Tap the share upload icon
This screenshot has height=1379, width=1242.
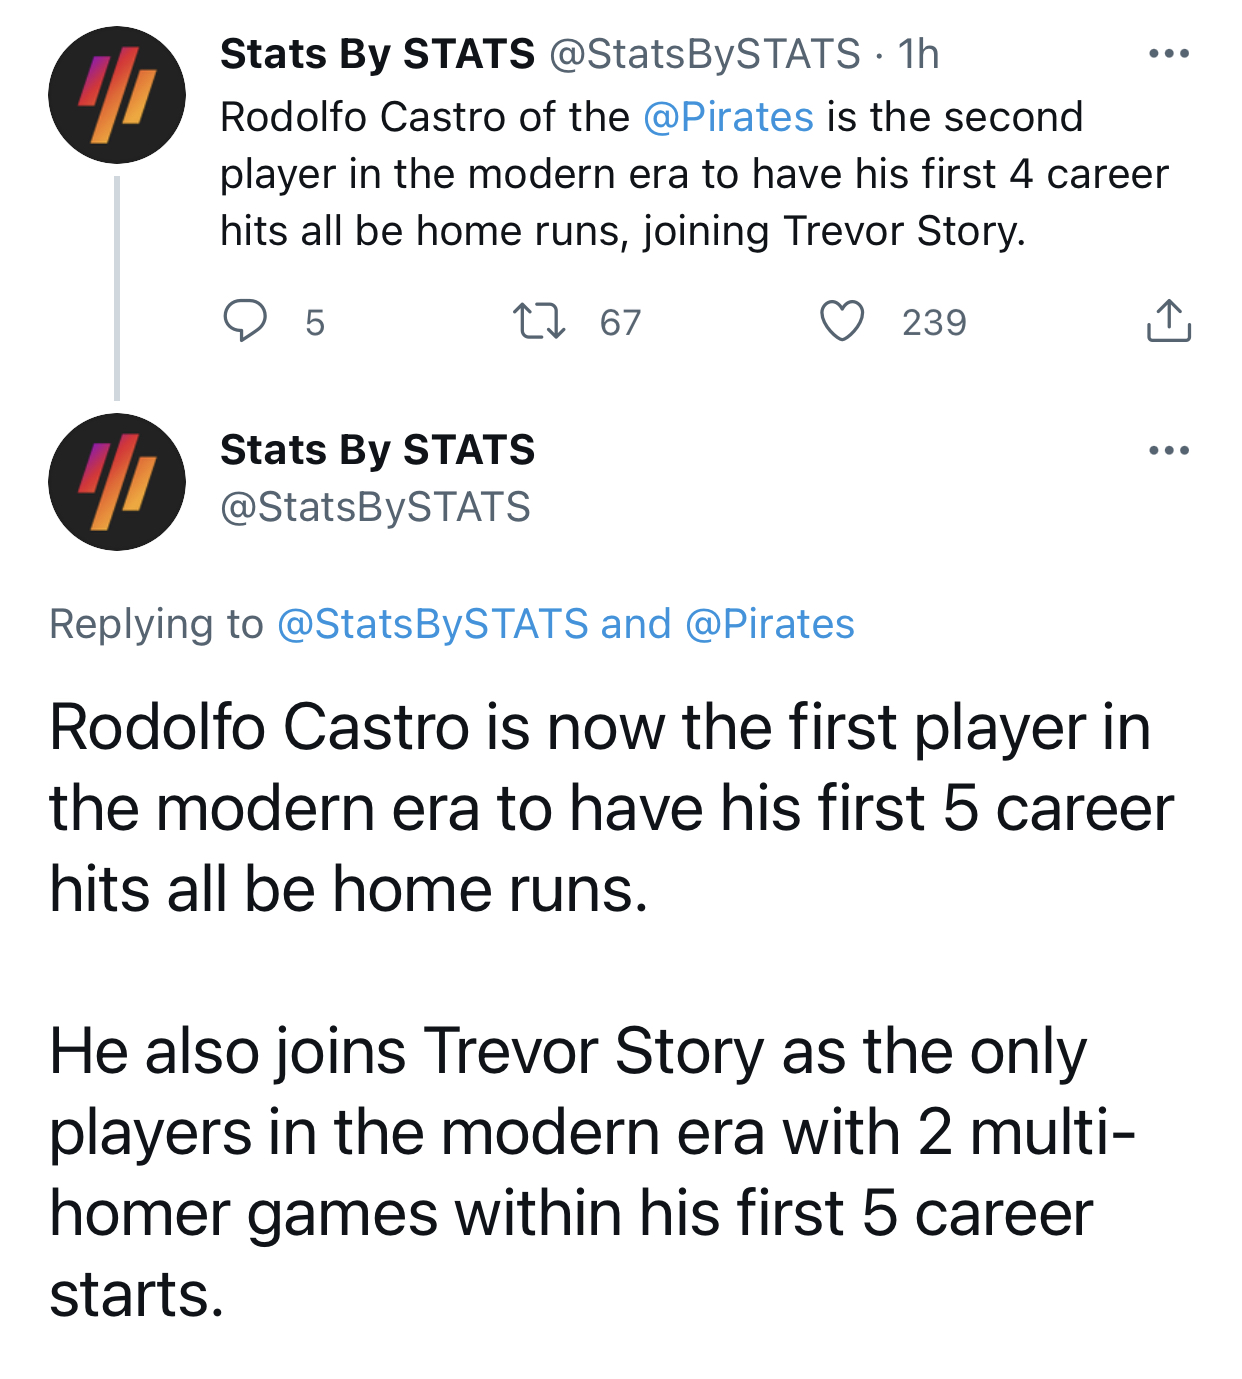point(1168,321)
